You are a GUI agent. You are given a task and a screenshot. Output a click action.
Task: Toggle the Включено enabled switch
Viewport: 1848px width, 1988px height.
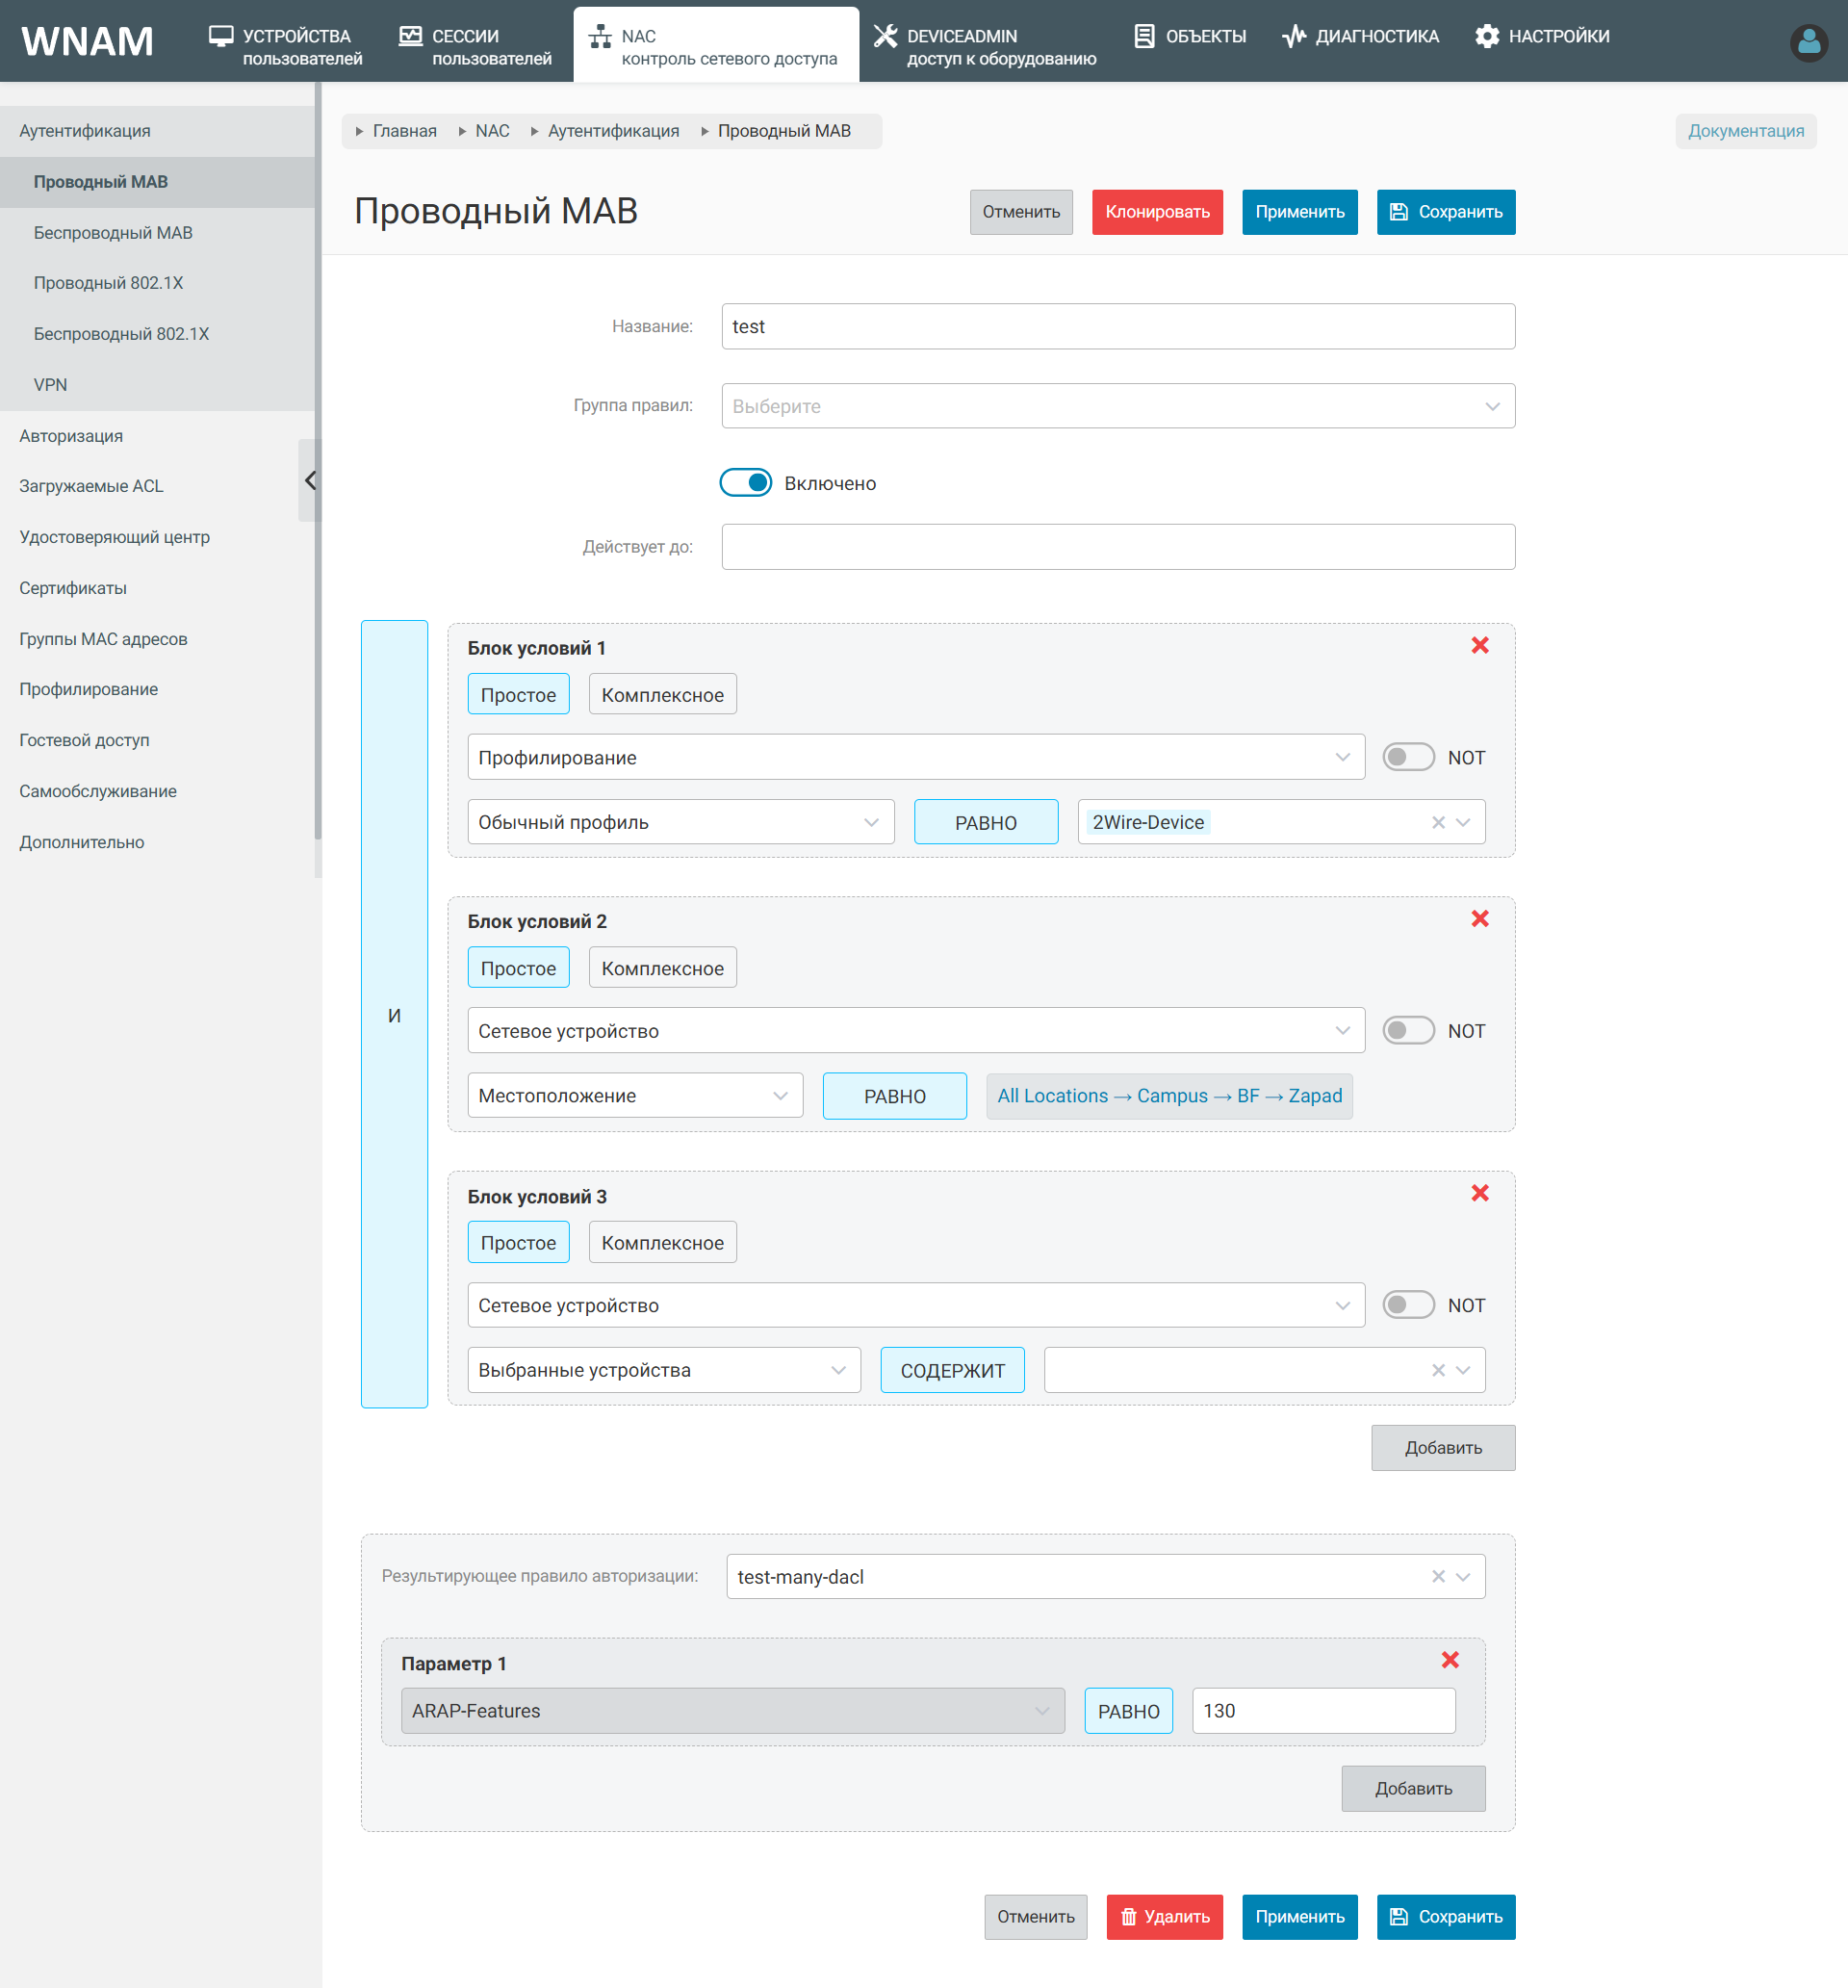745,483
